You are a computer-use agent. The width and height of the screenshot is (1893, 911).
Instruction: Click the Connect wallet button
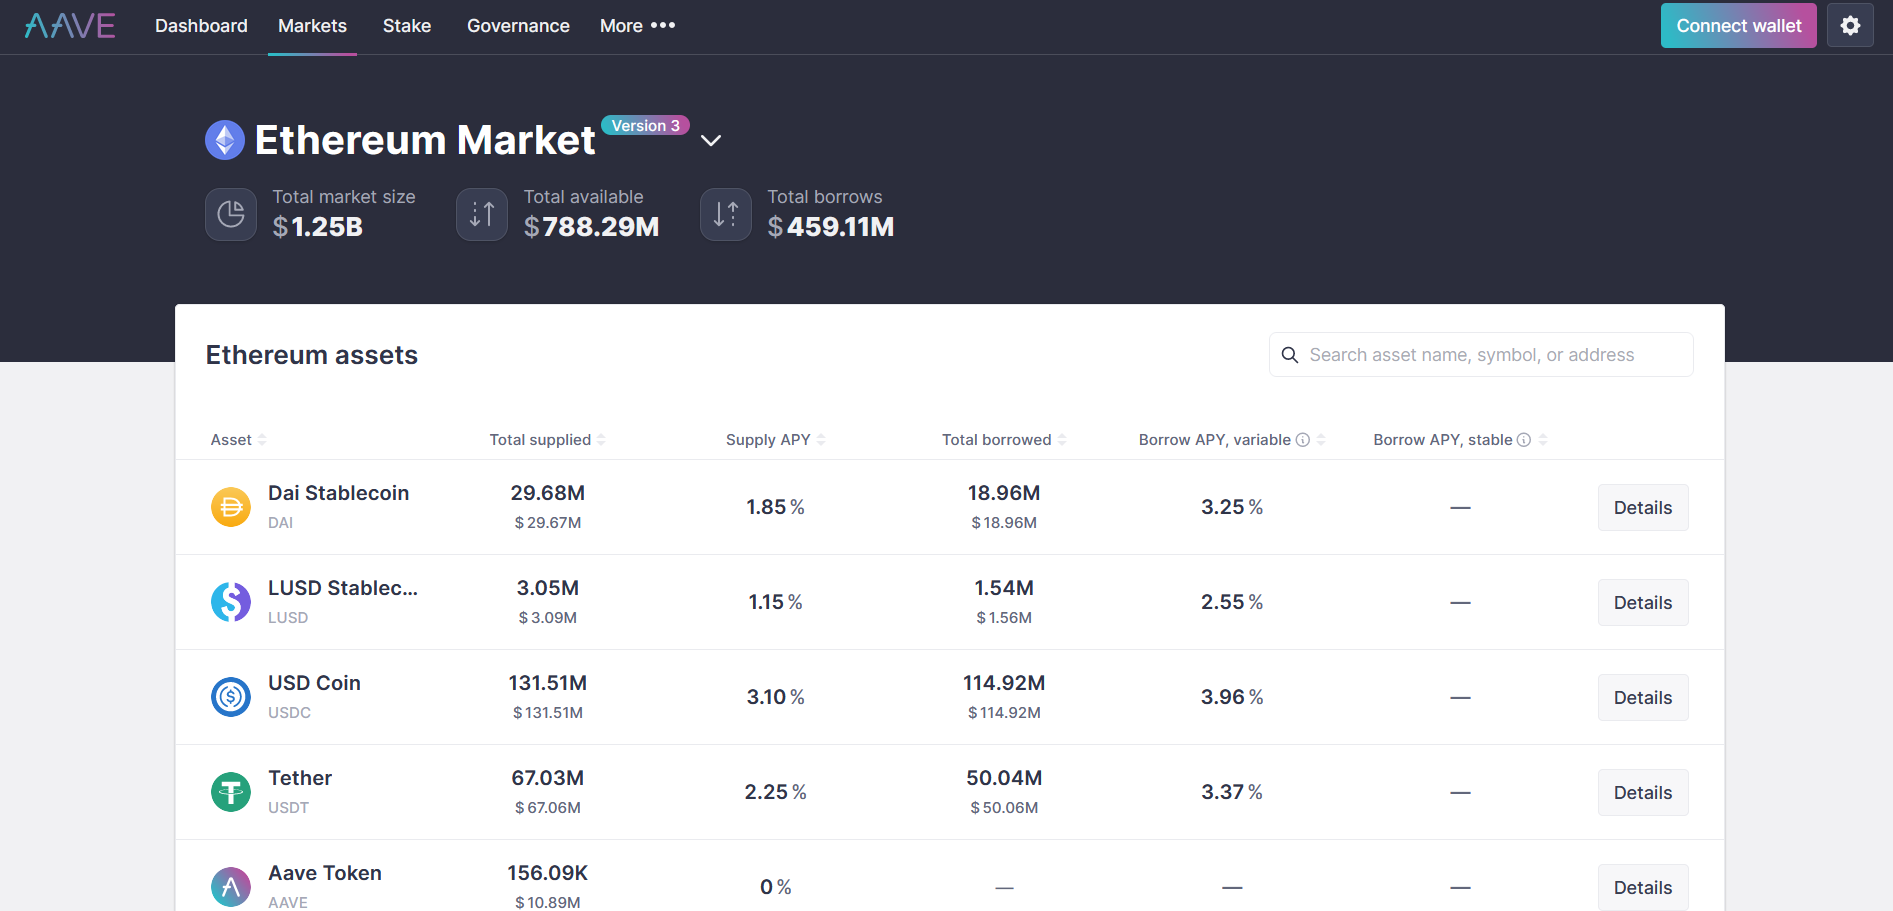click(x=1739, y=25)
